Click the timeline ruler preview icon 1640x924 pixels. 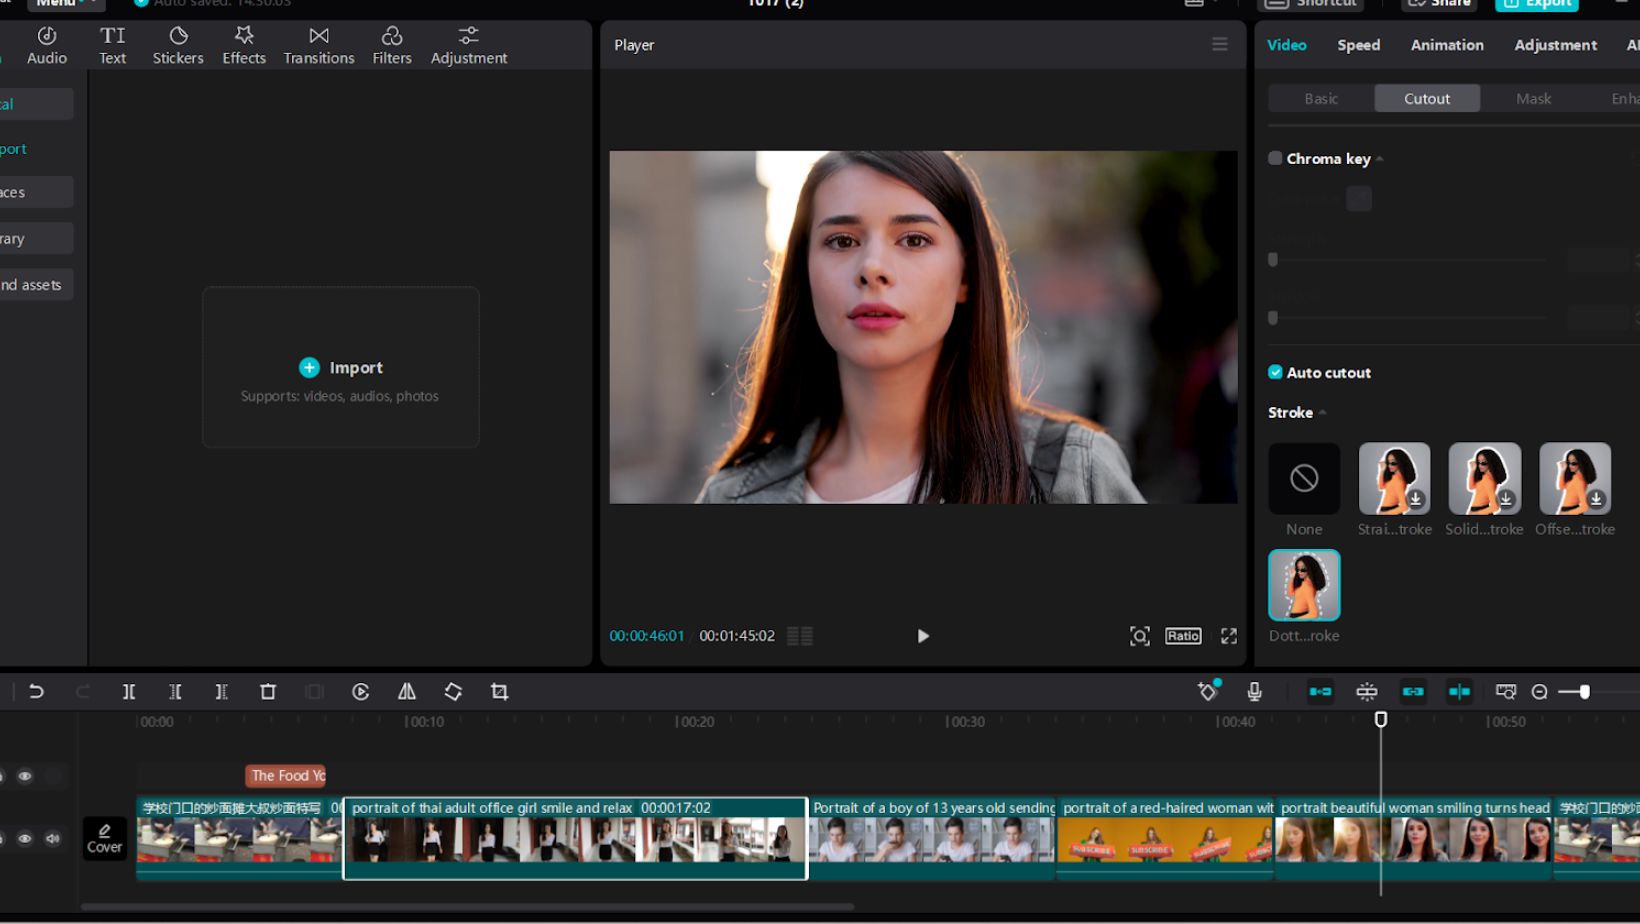(1505, 691)
